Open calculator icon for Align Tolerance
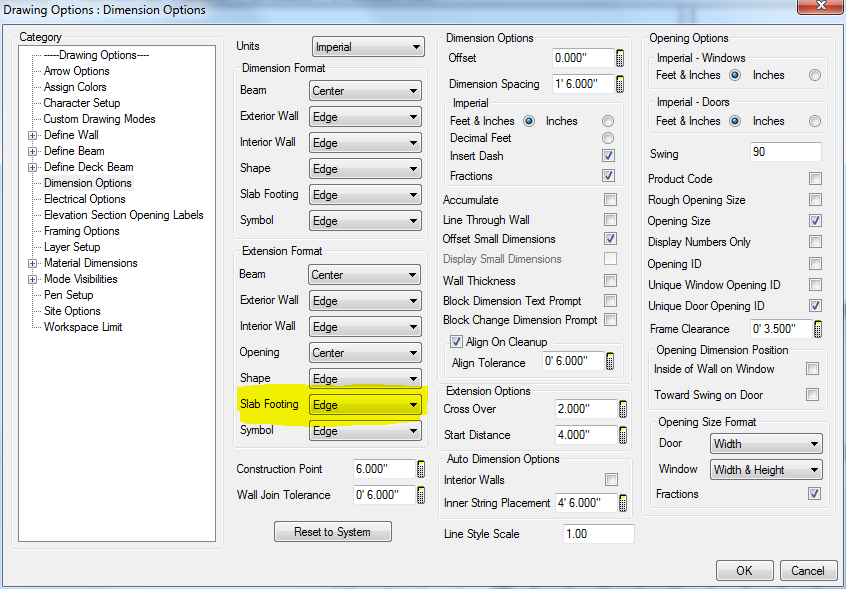Screen dimensions: 846x589 click(610, 362)
